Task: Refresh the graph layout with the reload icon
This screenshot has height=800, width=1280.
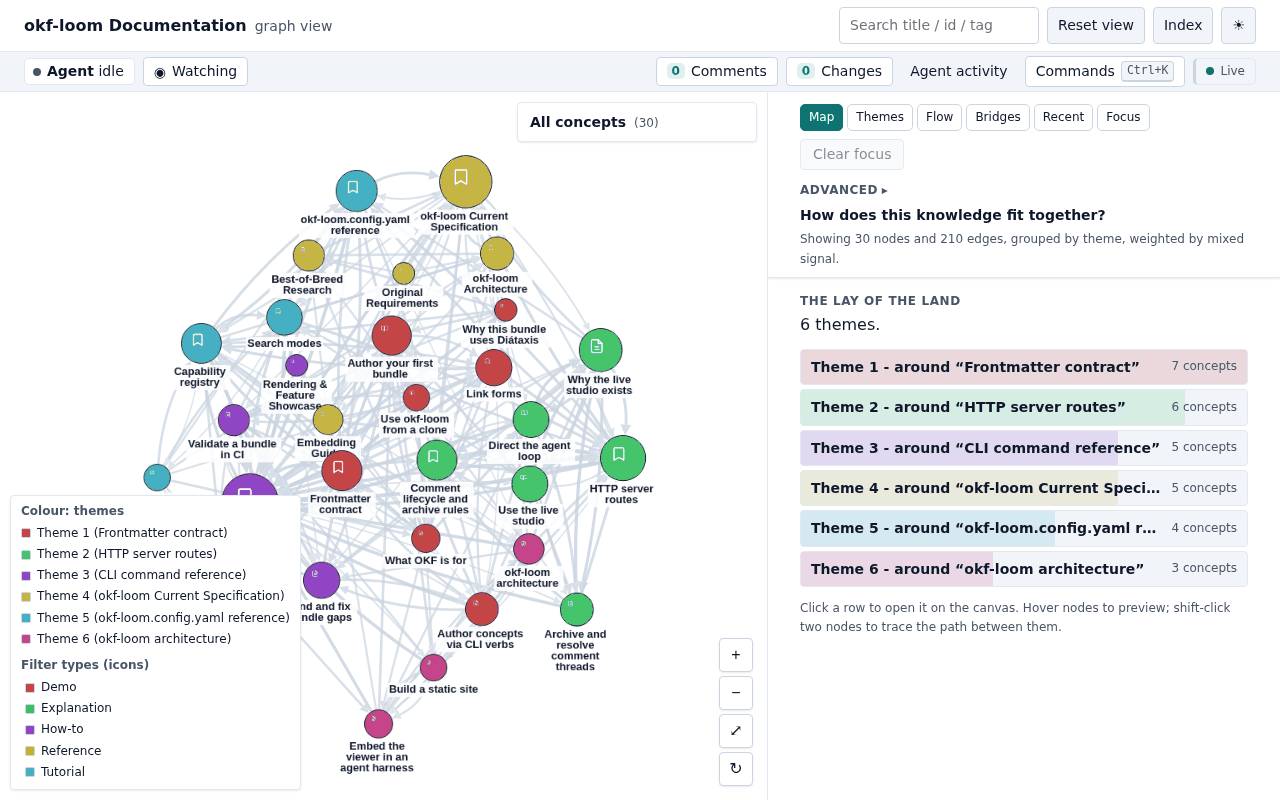Action: (736, 769)
